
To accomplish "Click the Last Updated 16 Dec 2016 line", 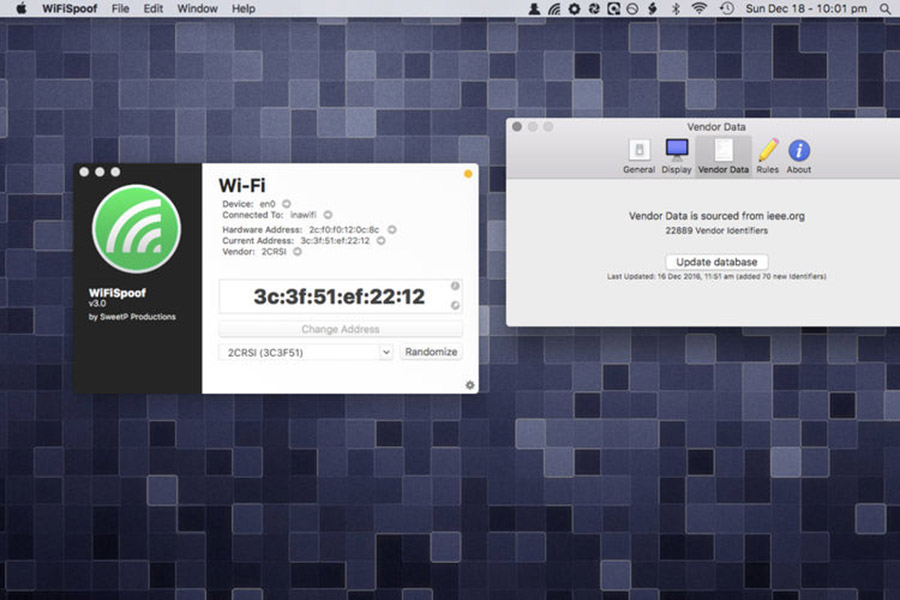I will coord(716,276).
